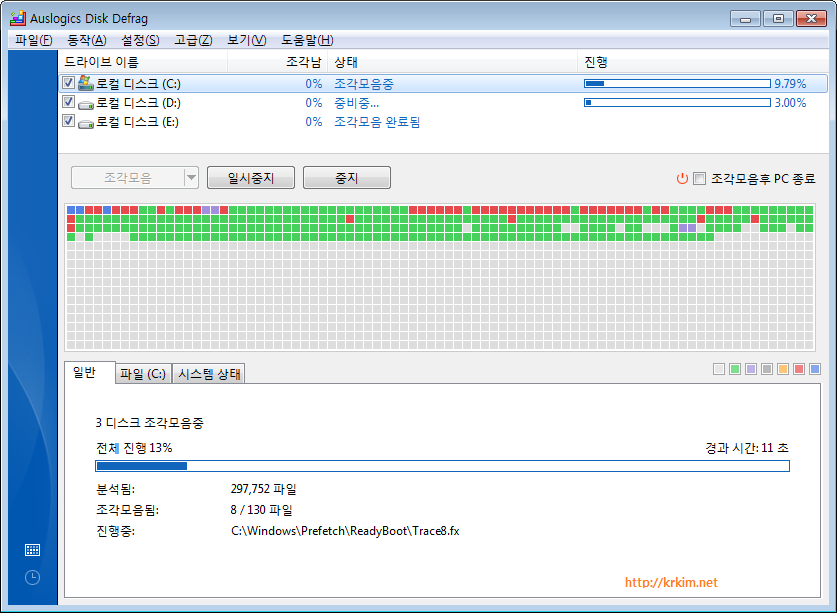The image size is (837, 613).
Task: Click the hard drive icon for disk (D:)
Action: click(85, 105)
